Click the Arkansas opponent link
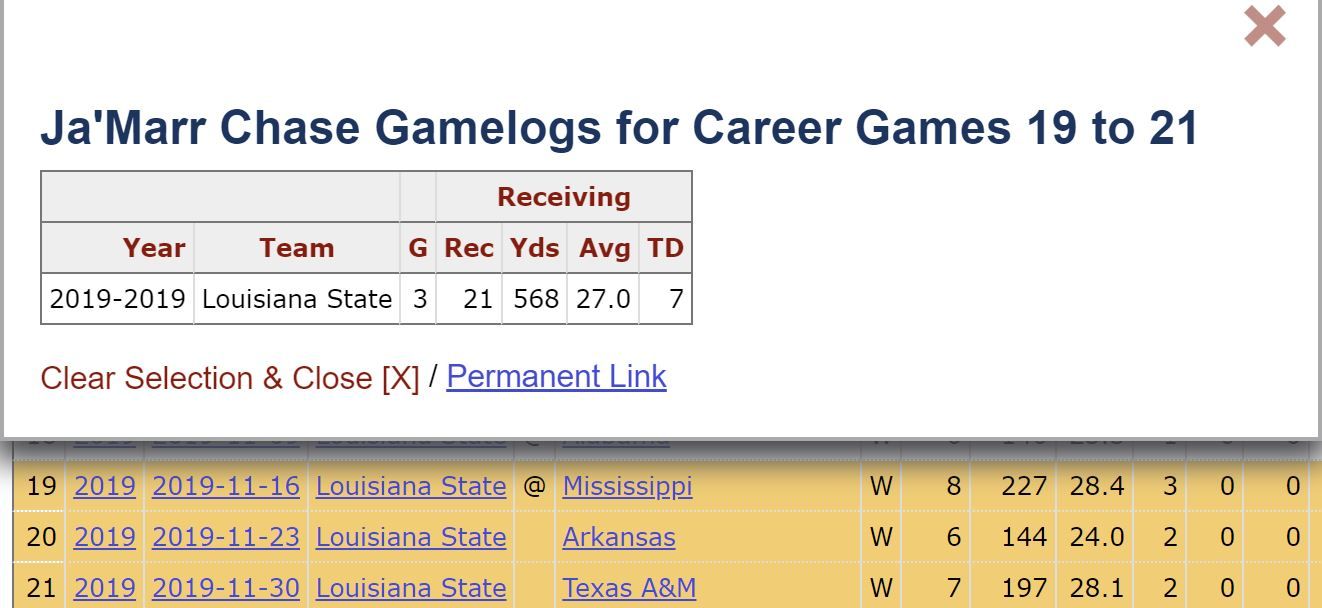The image size is (1322, 608). (x=619, y=538)
